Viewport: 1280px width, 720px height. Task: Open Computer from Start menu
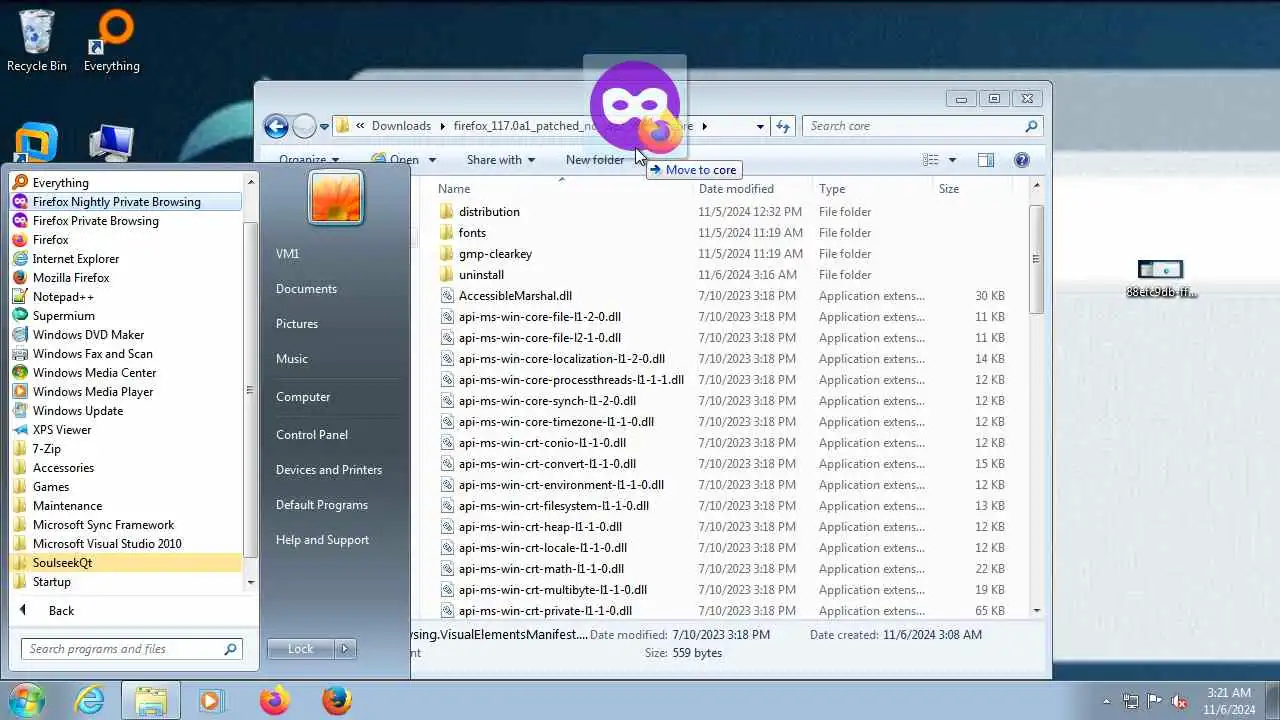[303, 397]
